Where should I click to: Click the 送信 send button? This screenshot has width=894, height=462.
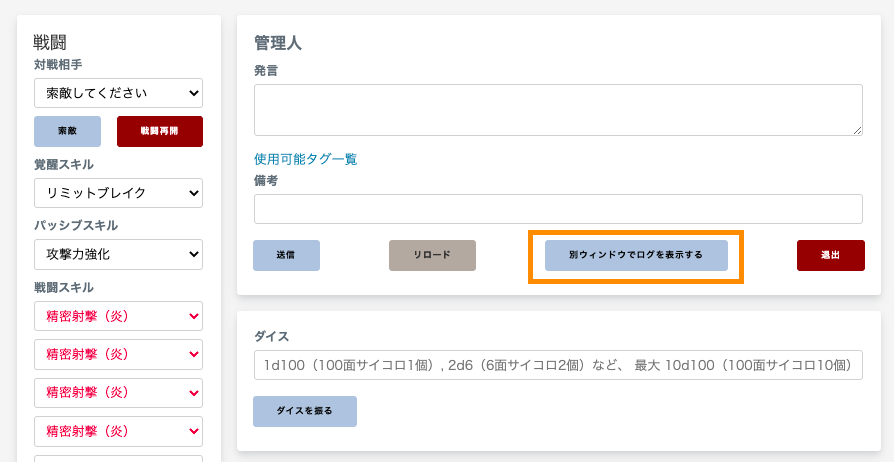(286, 255)
